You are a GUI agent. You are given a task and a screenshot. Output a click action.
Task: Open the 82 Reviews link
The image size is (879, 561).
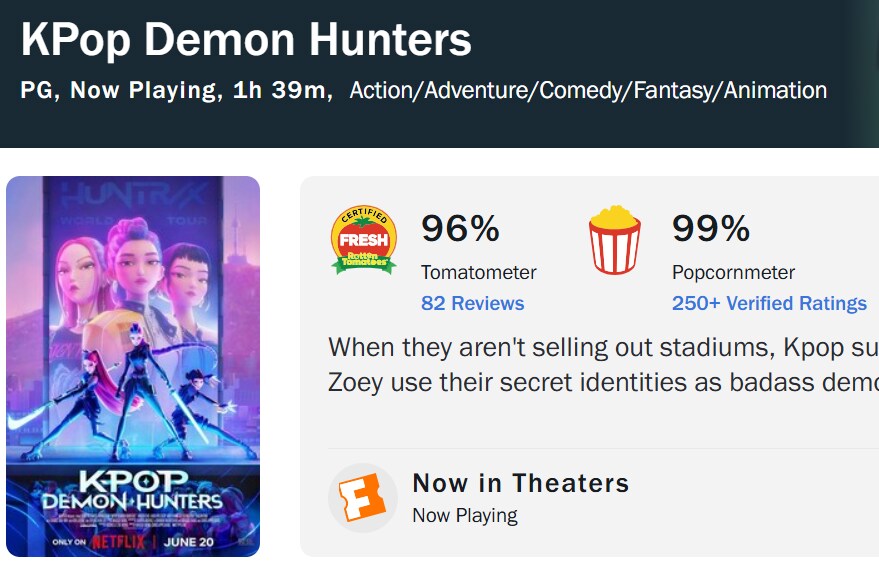point(473,303)
